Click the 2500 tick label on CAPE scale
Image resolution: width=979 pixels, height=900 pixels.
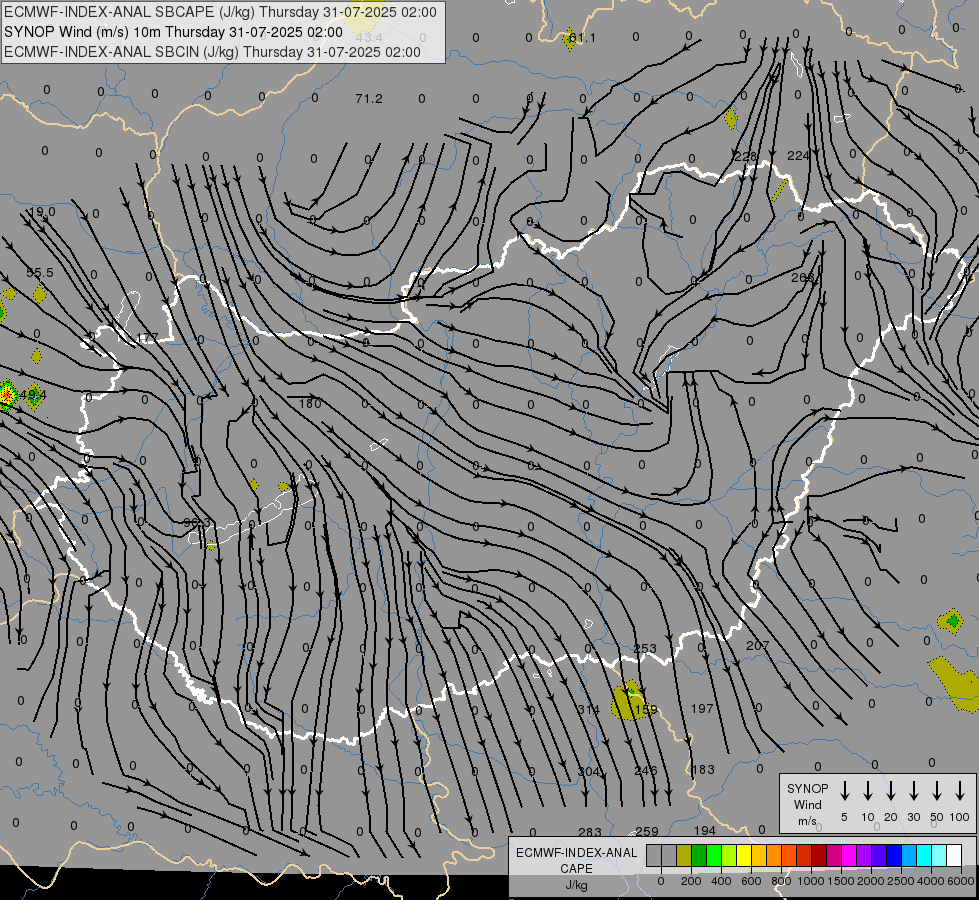(x=900, y=881)
